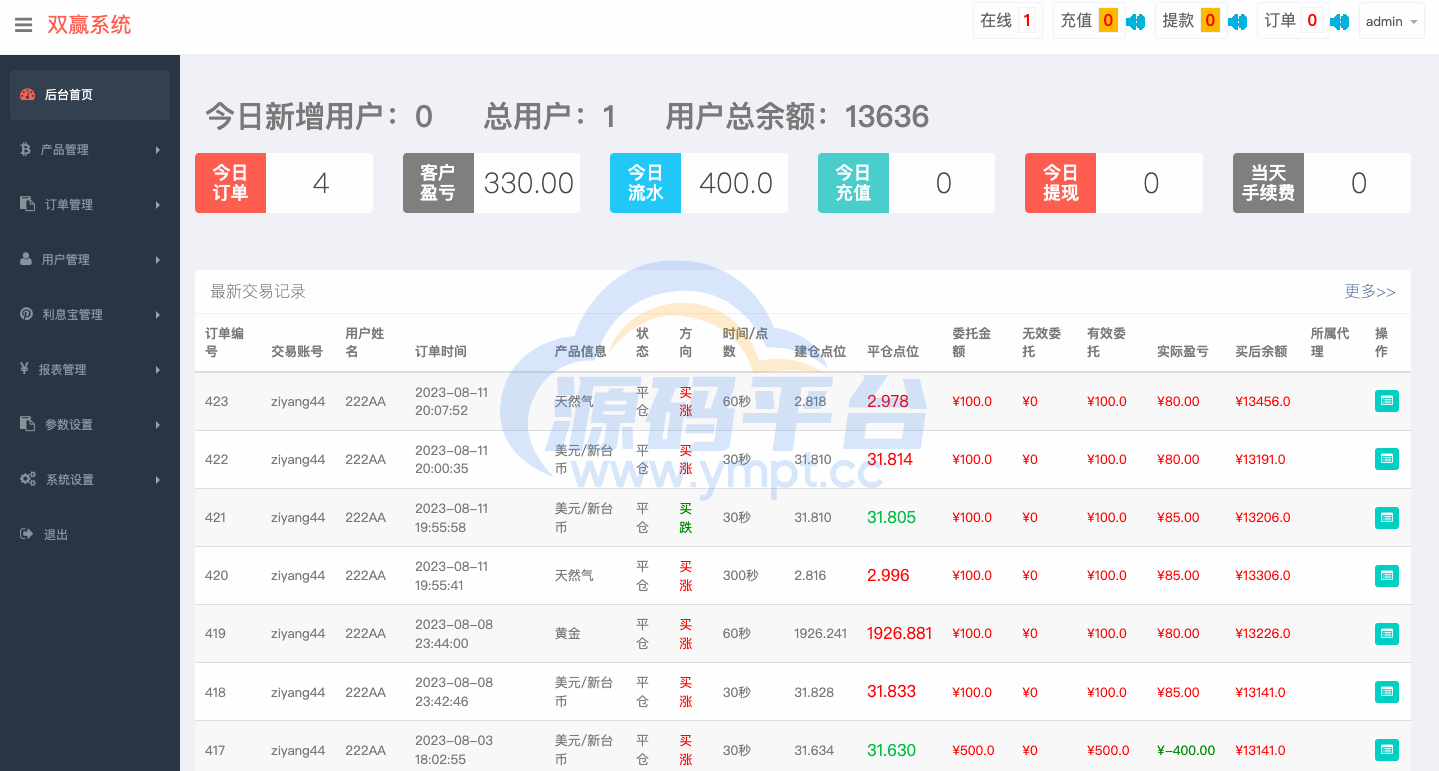
Task: Open 订单管理 menu item
Action: [x=90, y=205]
